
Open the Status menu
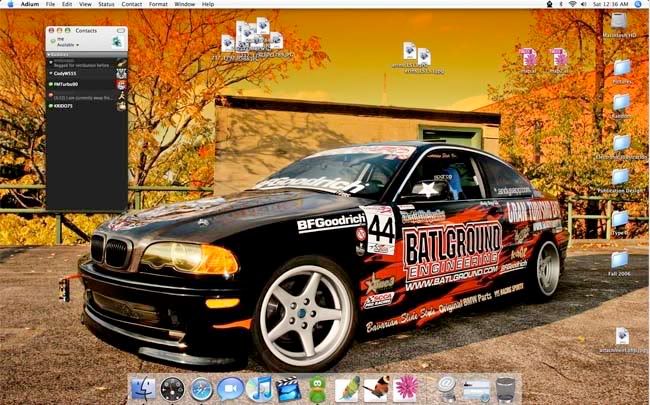point(105,4)
